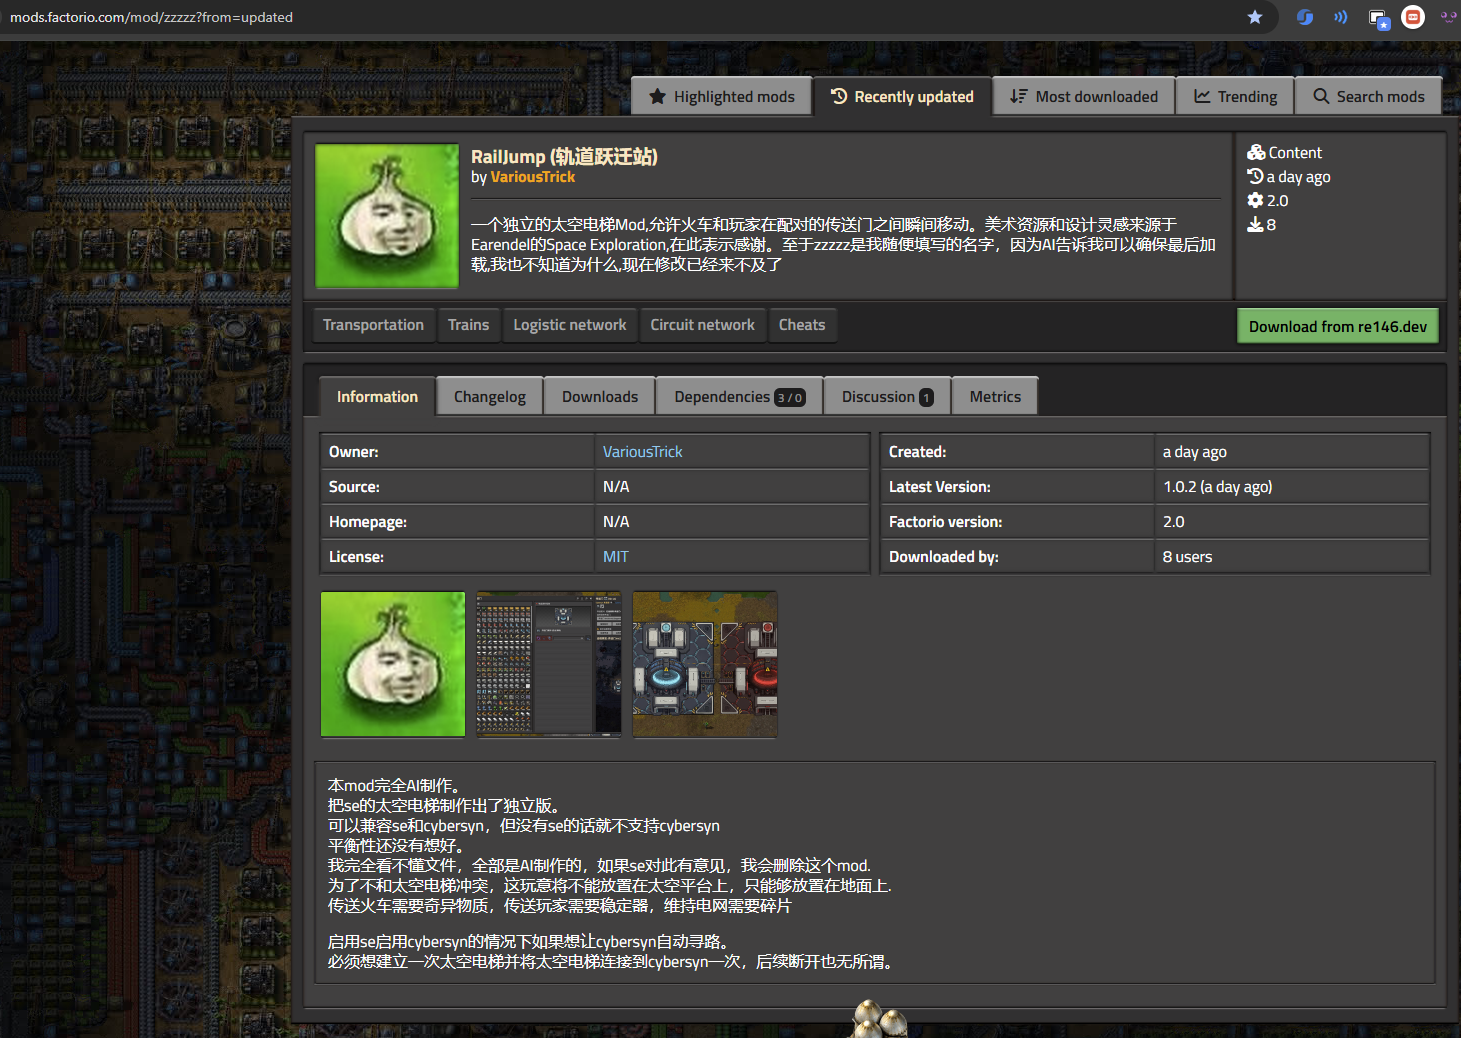This screenshot has height=1038, width=1461.
Task: Click the blue swirl extension icon
Action: pyautogui.click(x=1305, y=17)
